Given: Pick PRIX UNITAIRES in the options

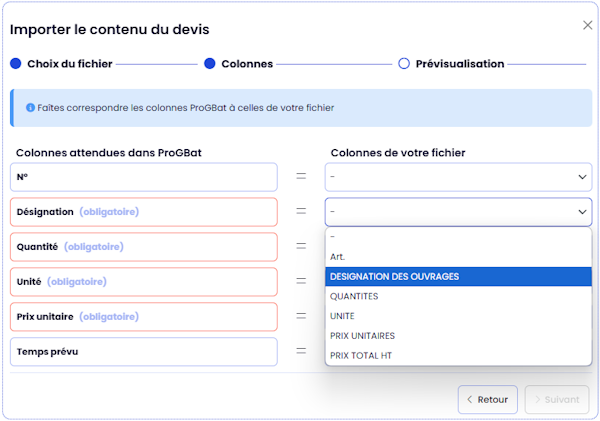Looking at the screenshot, I should click(x=458, y=336).
